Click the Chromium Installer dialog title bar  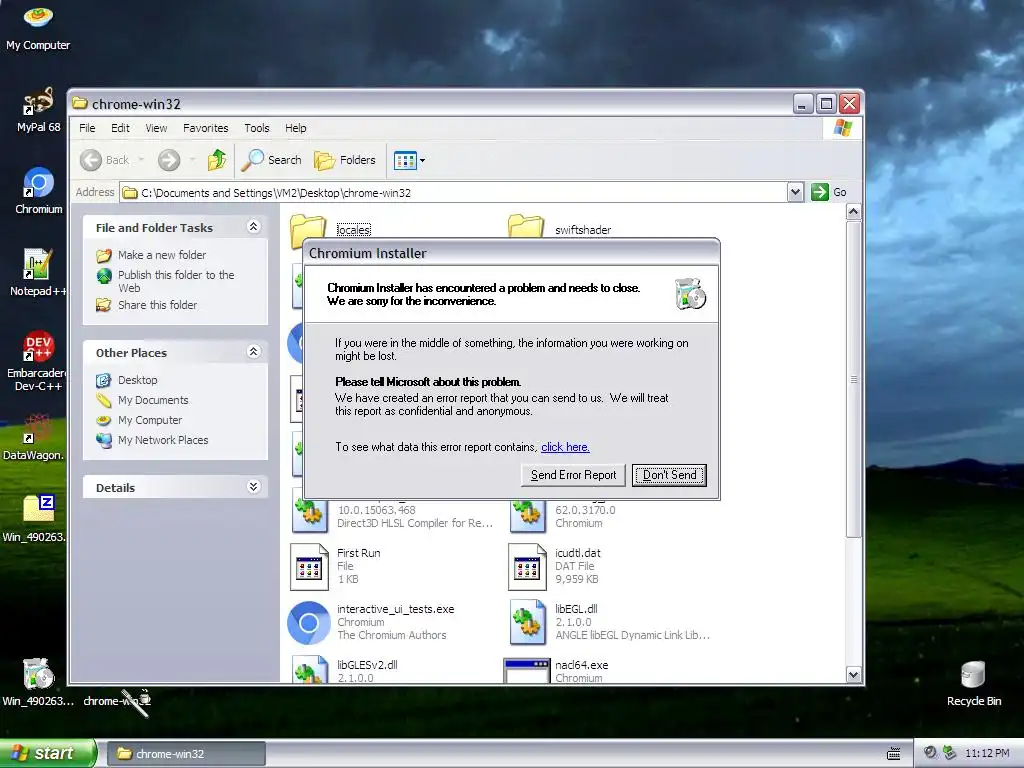pyautogui.click(x=512, y=253)
